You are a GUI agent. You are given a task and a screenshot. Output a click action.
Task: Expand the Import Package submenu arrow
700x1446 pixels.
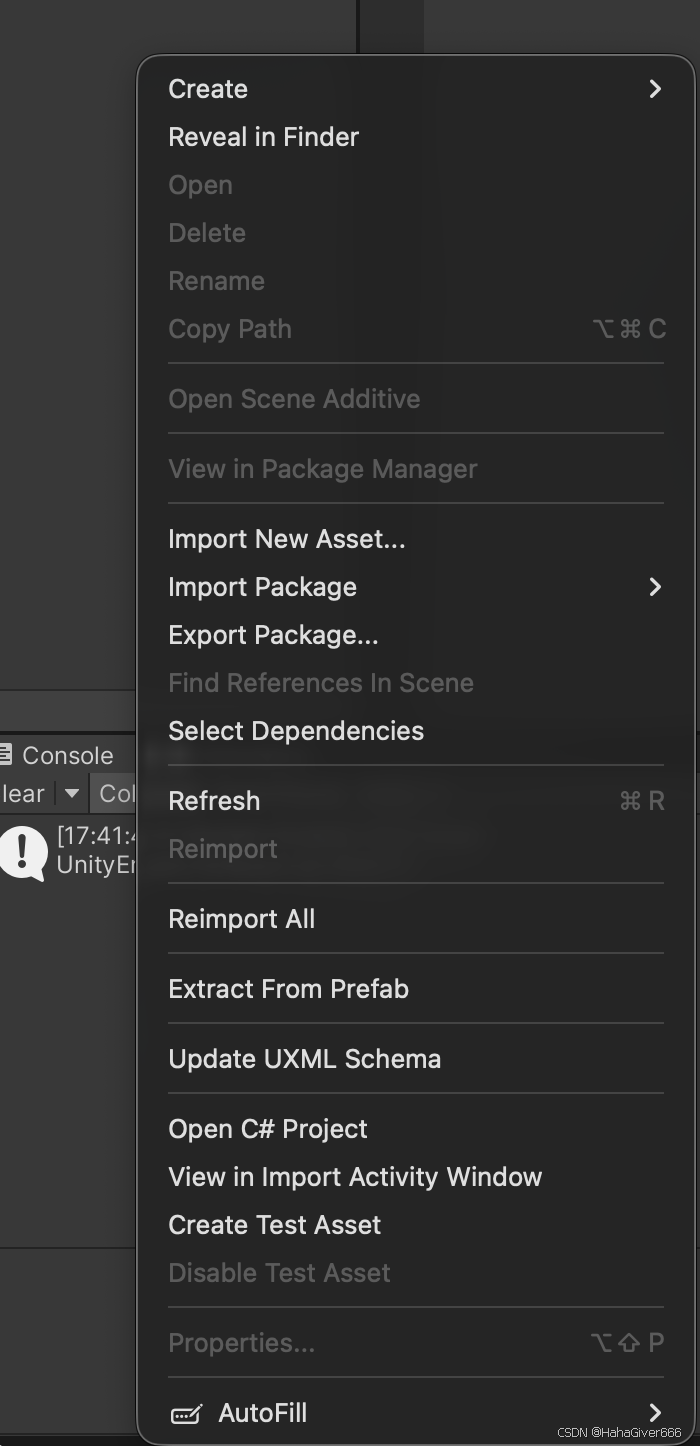(x=655, y=587)
